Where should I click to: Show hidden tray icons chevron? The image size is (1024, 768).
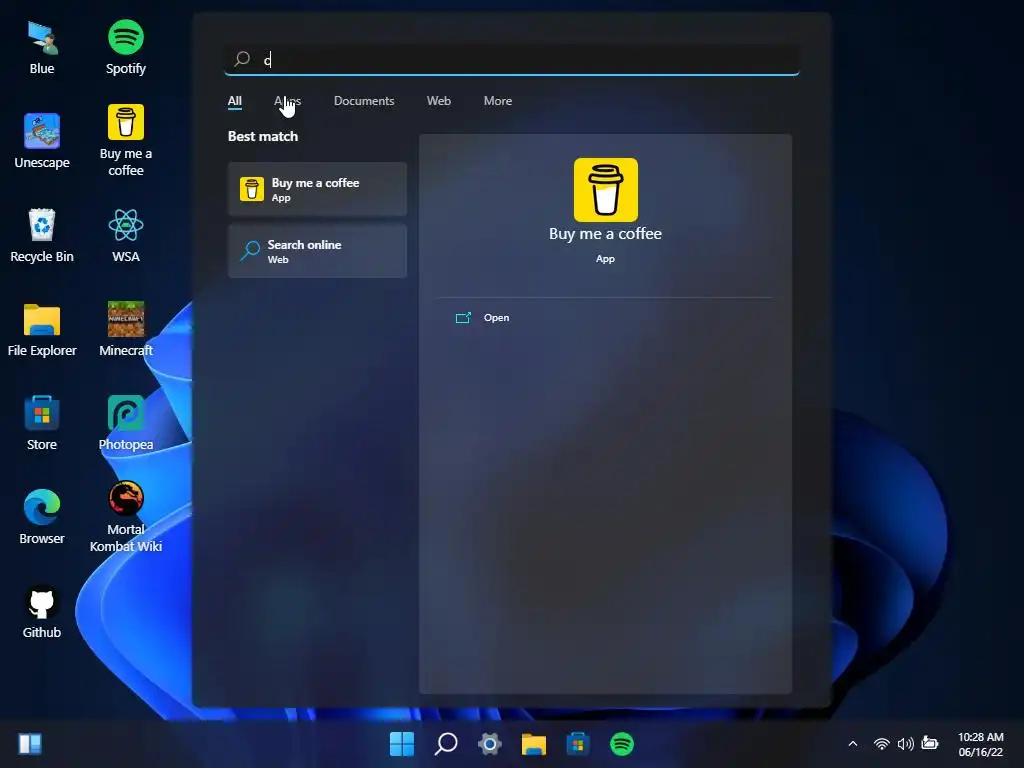pos(852,744)
